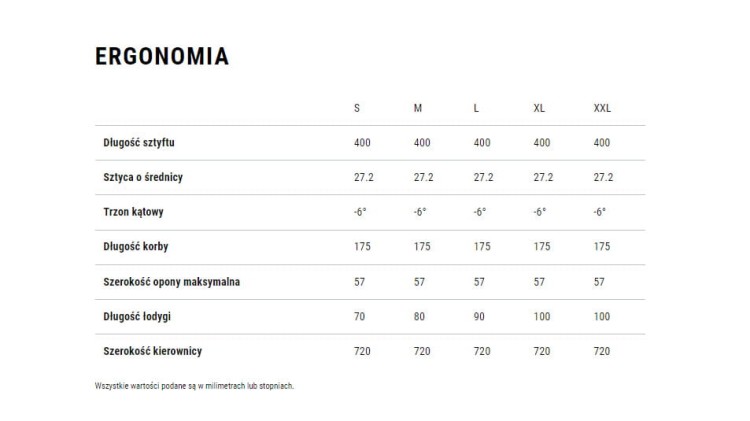750x421 pixels.
Task: Select the S size column header
Action: click(x=357, y=108)
